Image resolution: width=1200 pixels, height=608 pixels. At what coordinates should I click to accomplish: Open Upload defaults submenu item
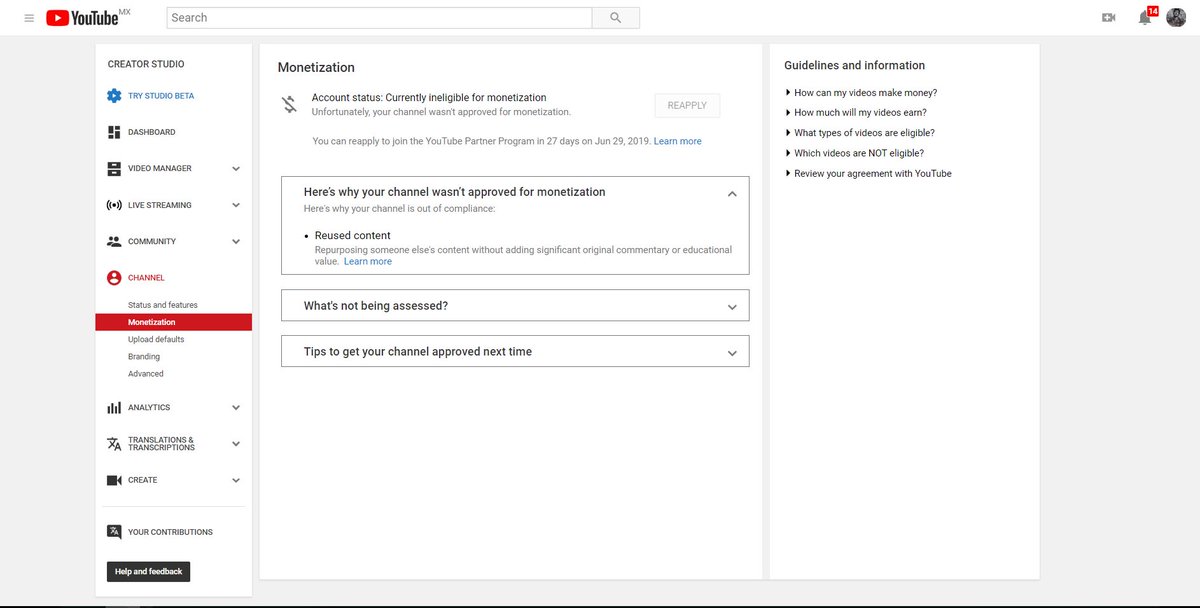click(x=156, y=339)
